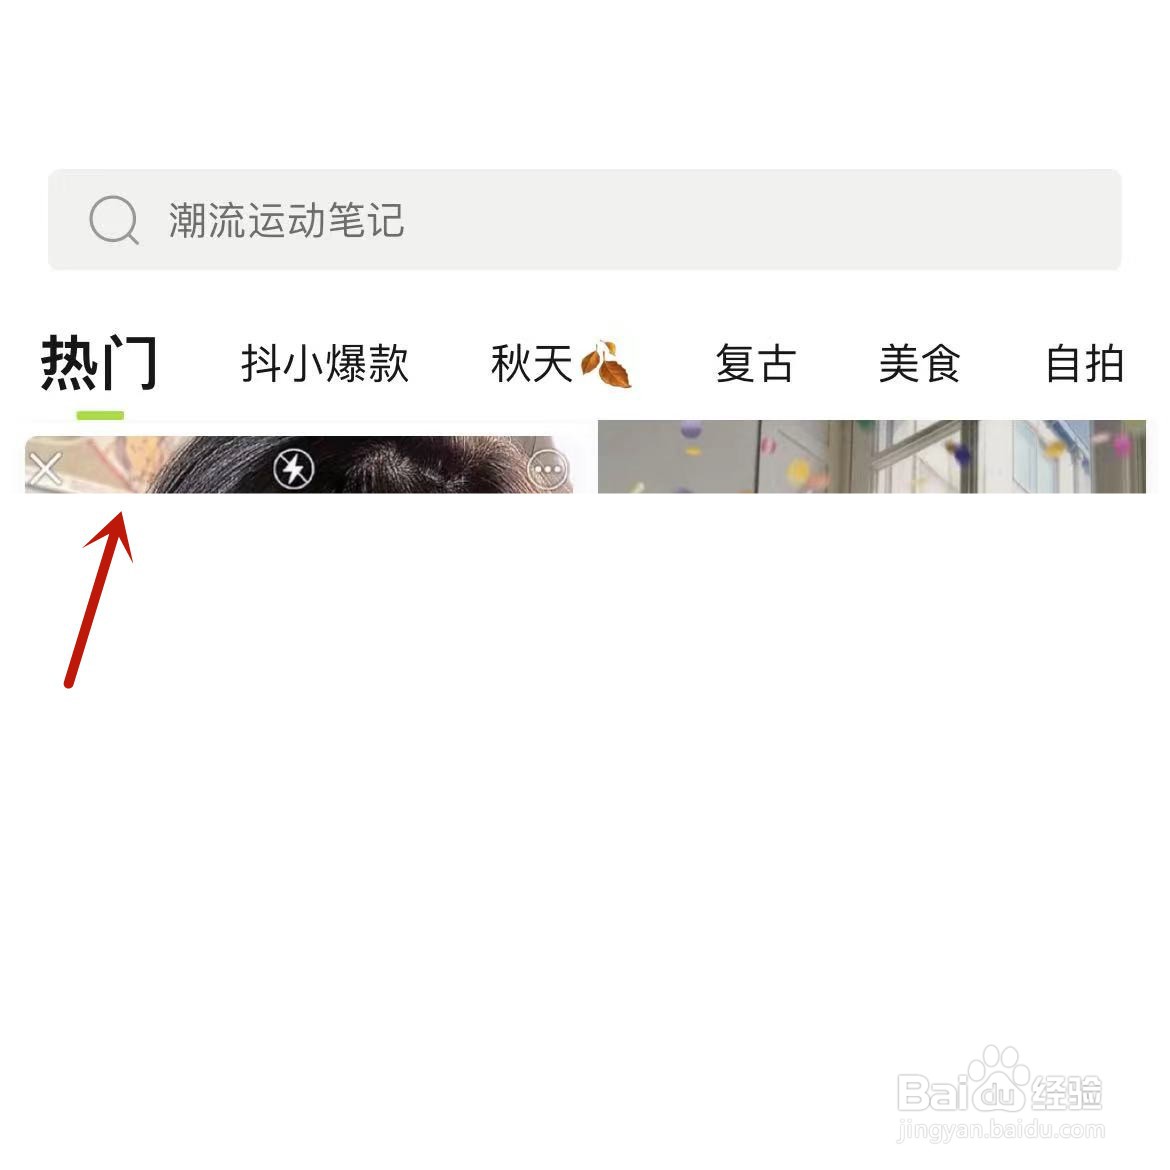Toggle the camera flash icon
Image resolution: width=1170 pixels, height=1170 pixels.
pyautogui.click(x=294, y=469)
